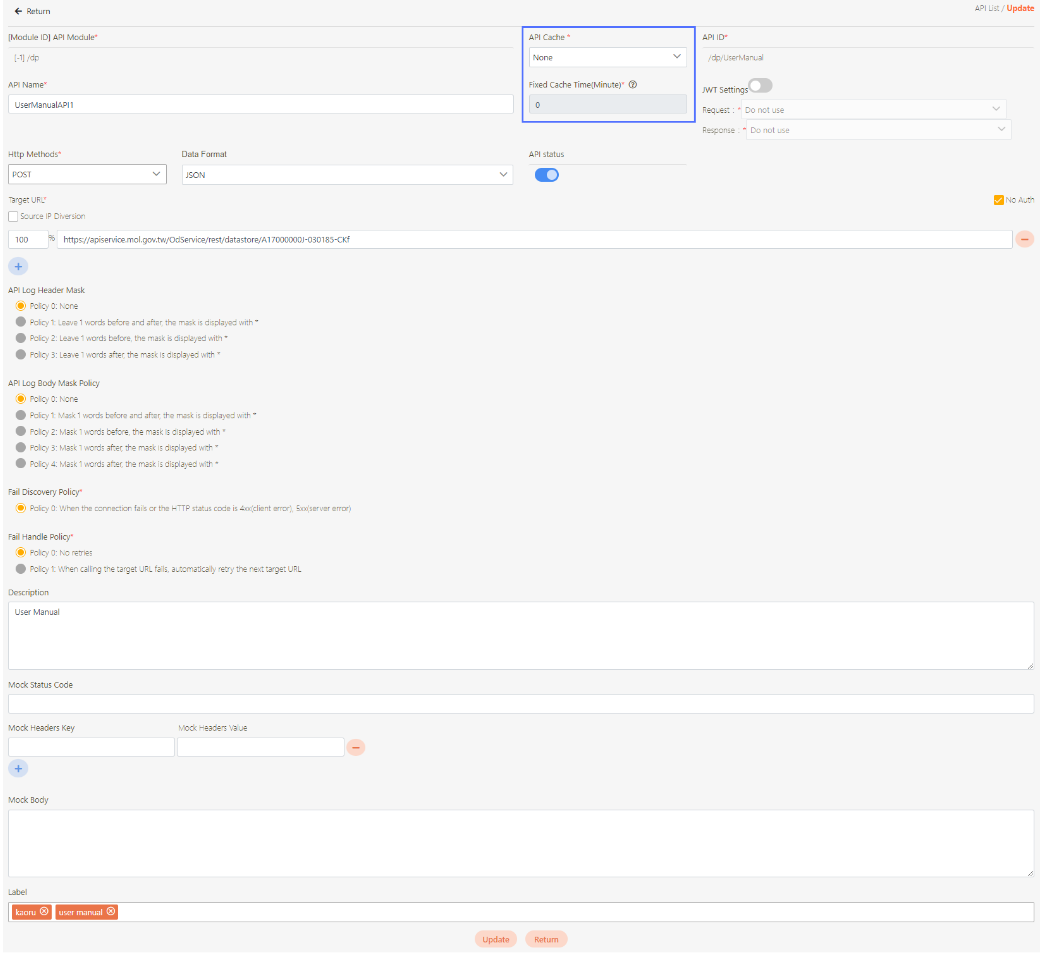
Task: Toggle the JWT Settings switch
Action: click(761, 86)
